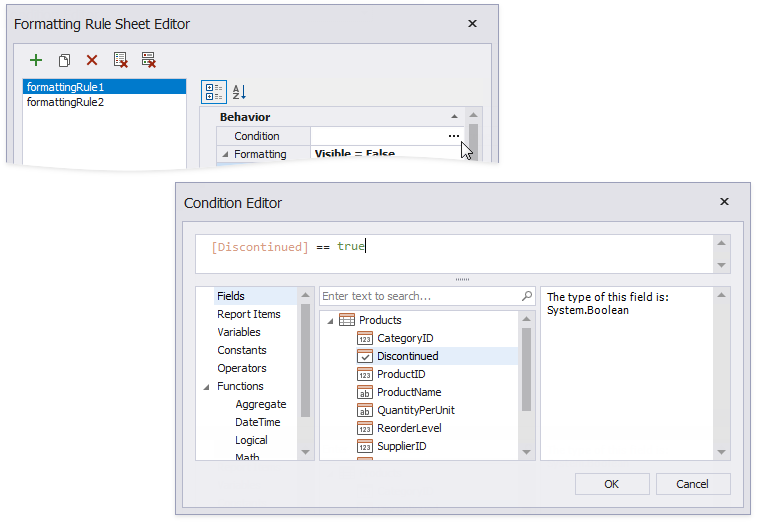Click the Visible = False formatting value
761x523 pixels.
[x=355, y=154]
